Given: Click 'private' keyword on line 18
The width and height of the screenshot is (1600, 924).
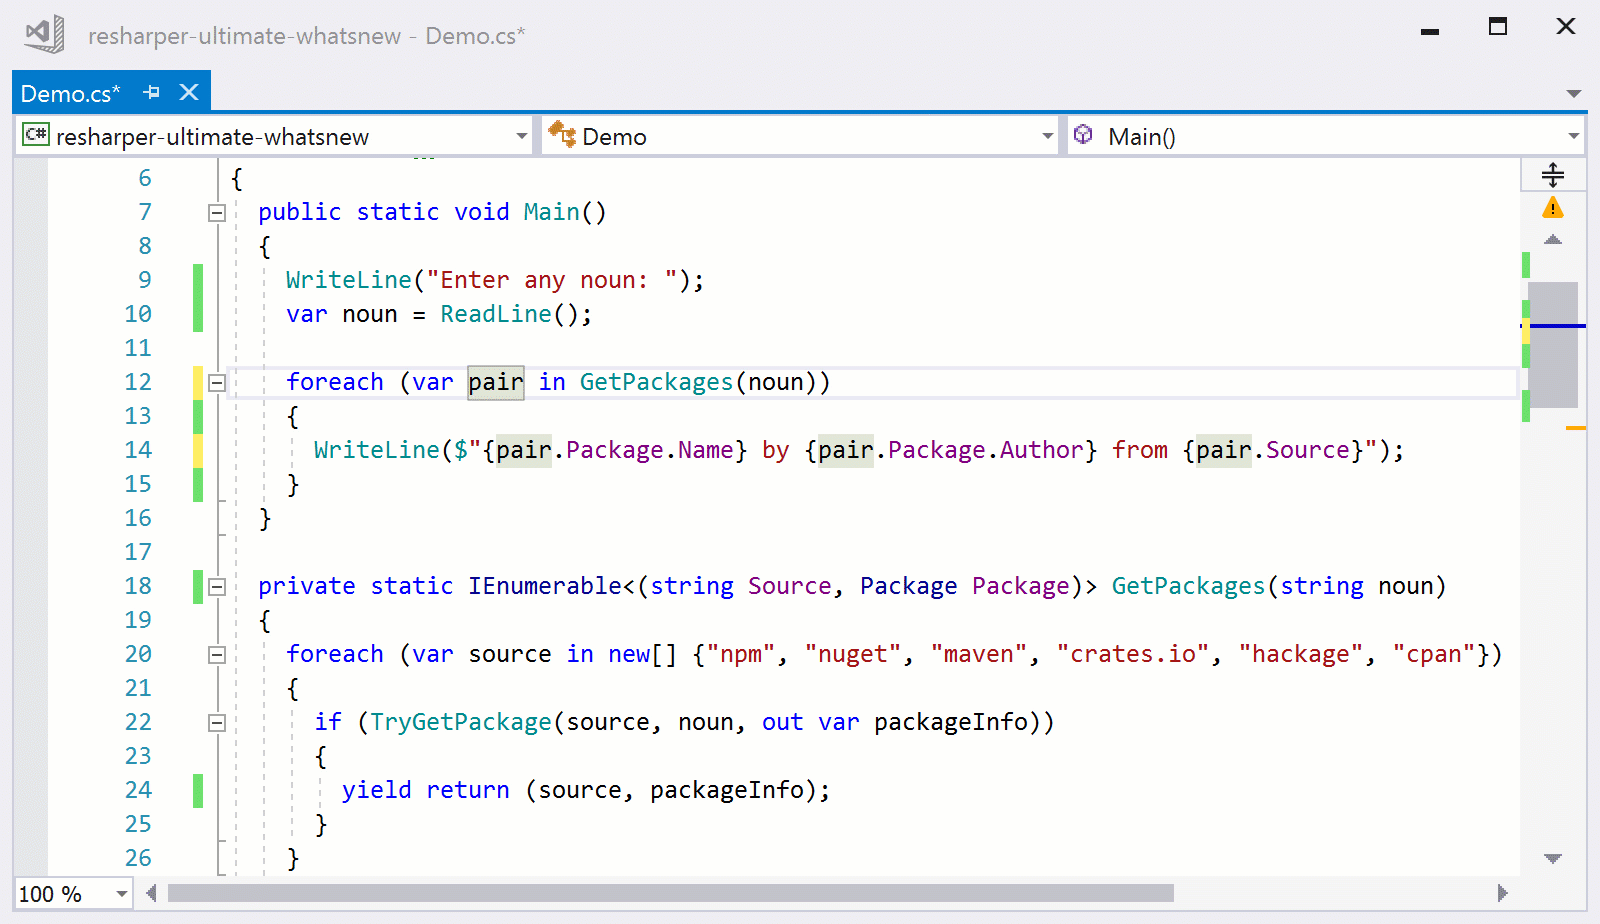Looking at the screenshot, I should click(307, 586).
